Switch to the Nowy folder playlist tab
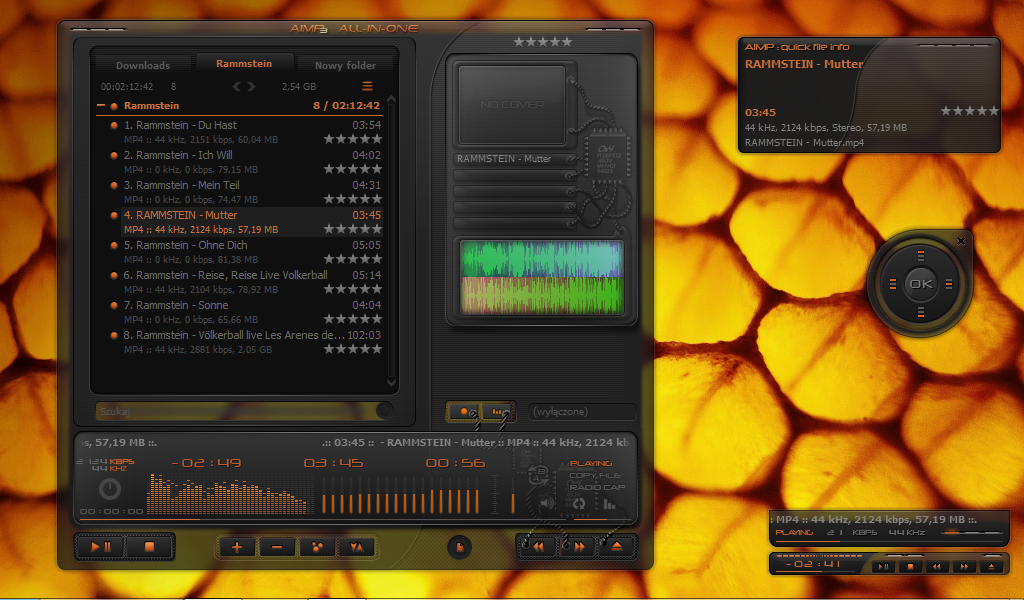Viewport: 1024px width, 600px height. click(345, 65)
